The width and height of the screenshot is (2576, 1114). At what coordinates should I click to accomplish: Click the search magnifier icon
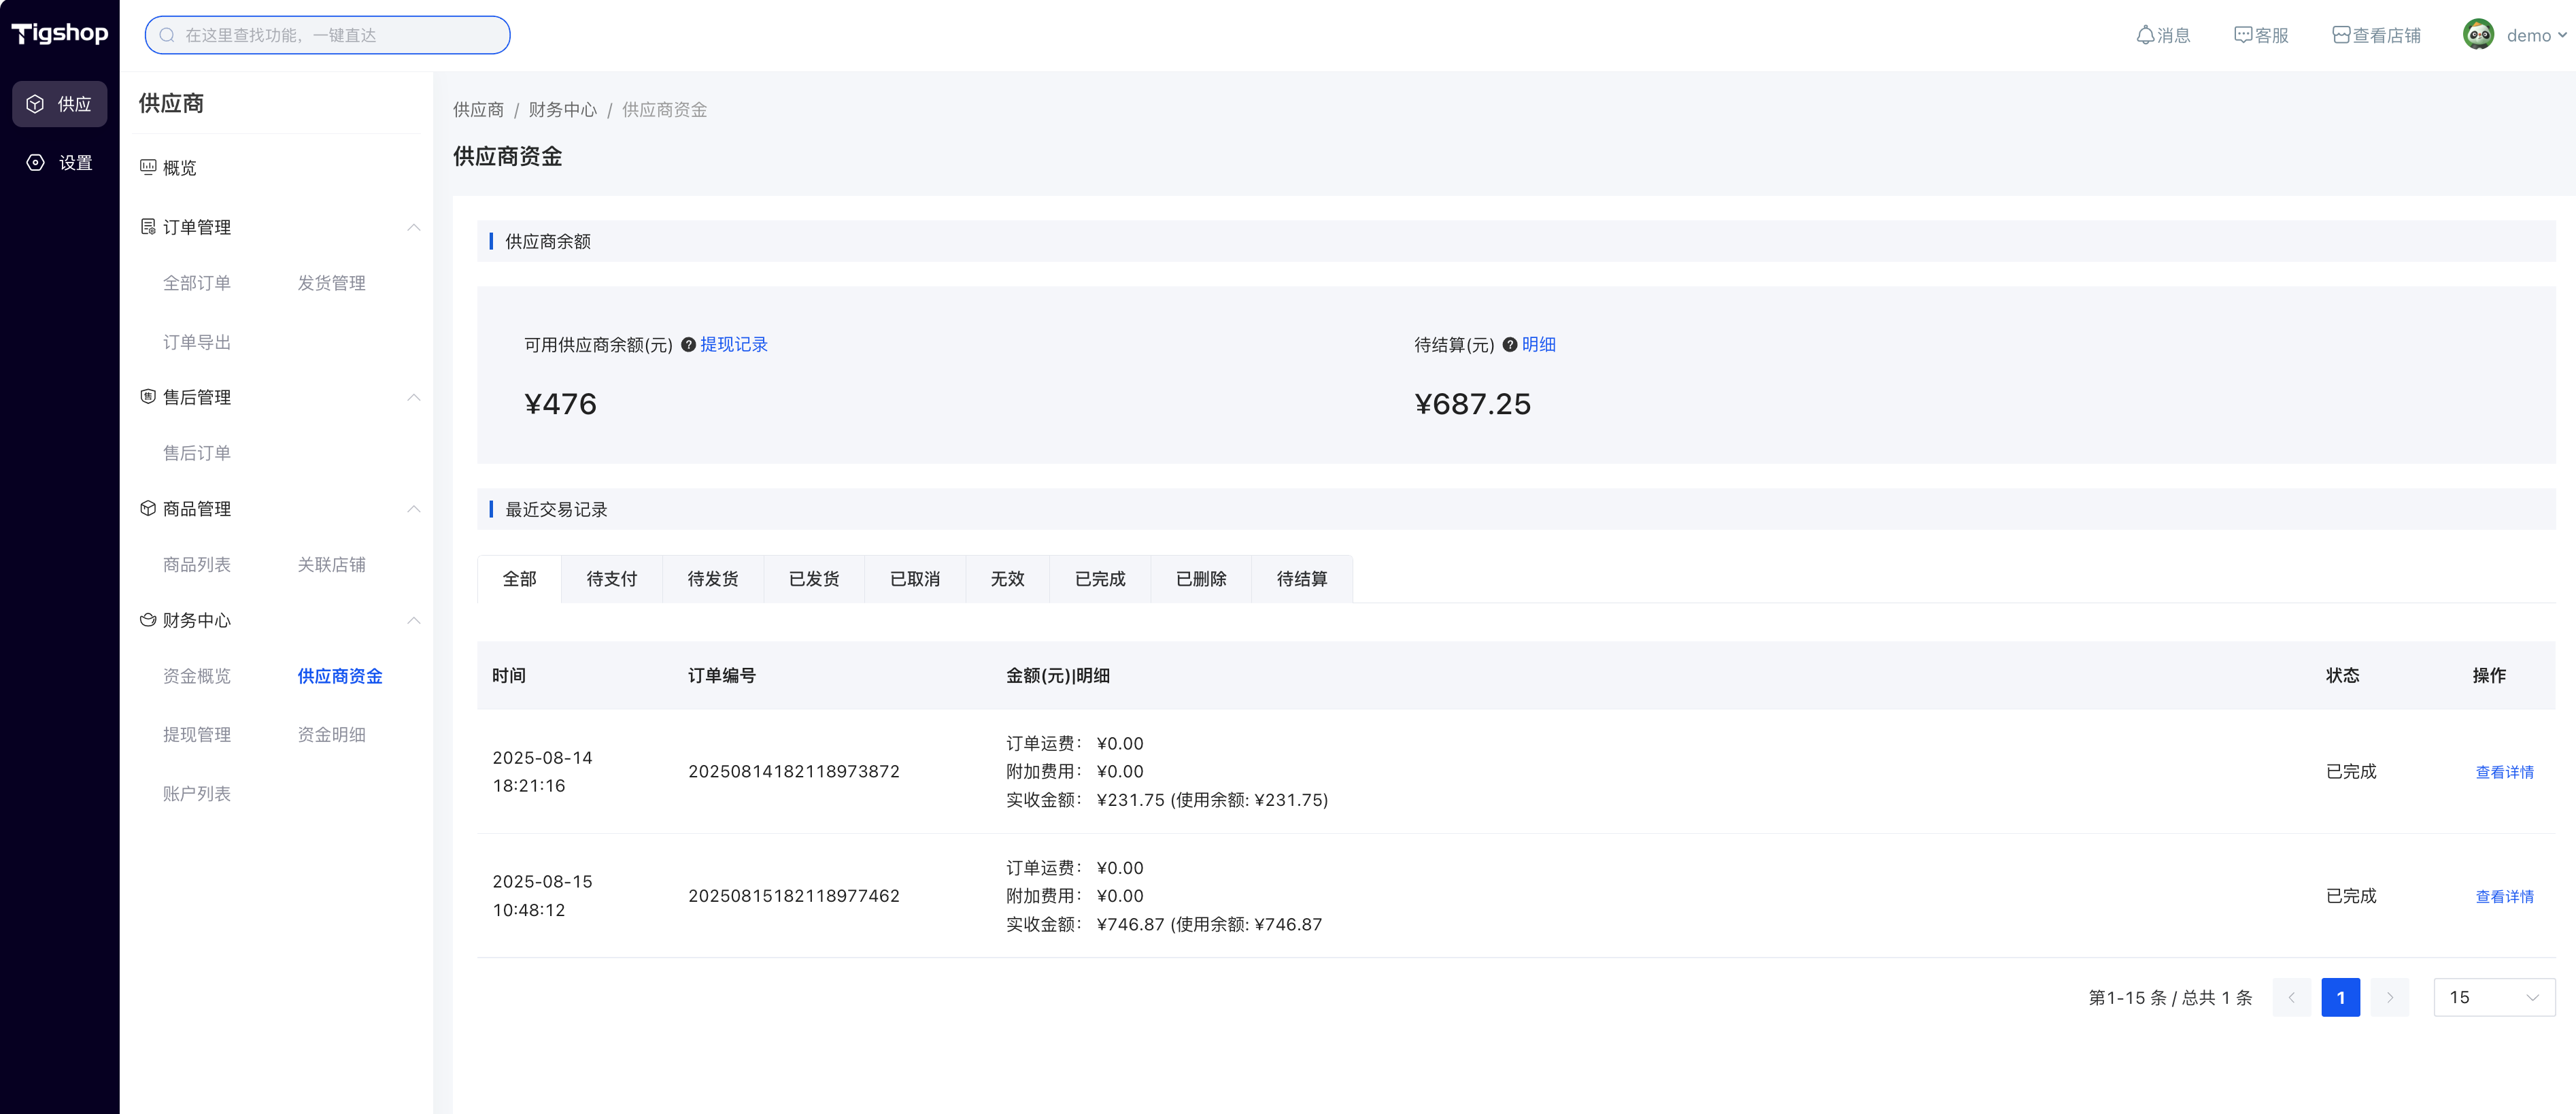pos(167,35)
